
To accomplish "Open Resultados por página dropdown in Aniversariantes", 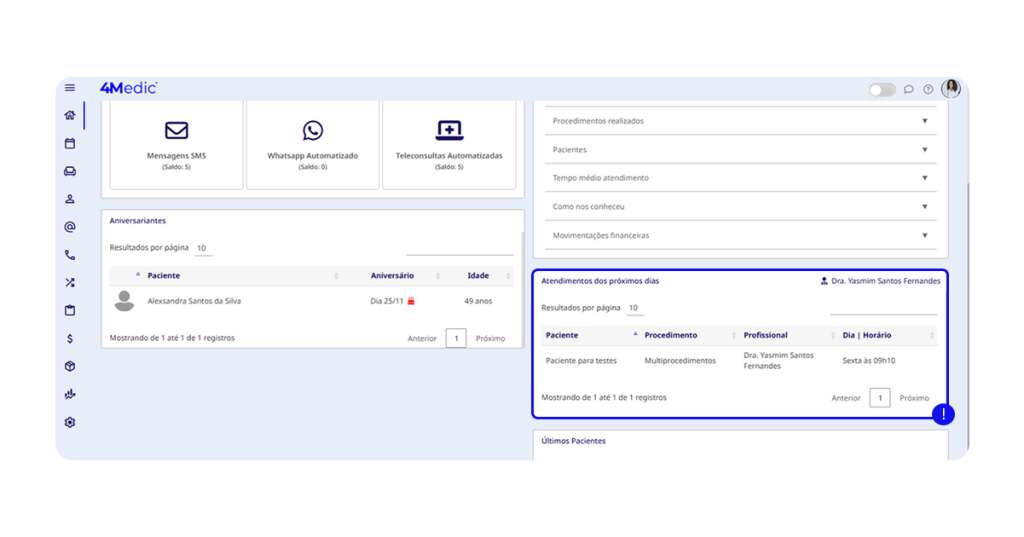I will pos(202,248).
